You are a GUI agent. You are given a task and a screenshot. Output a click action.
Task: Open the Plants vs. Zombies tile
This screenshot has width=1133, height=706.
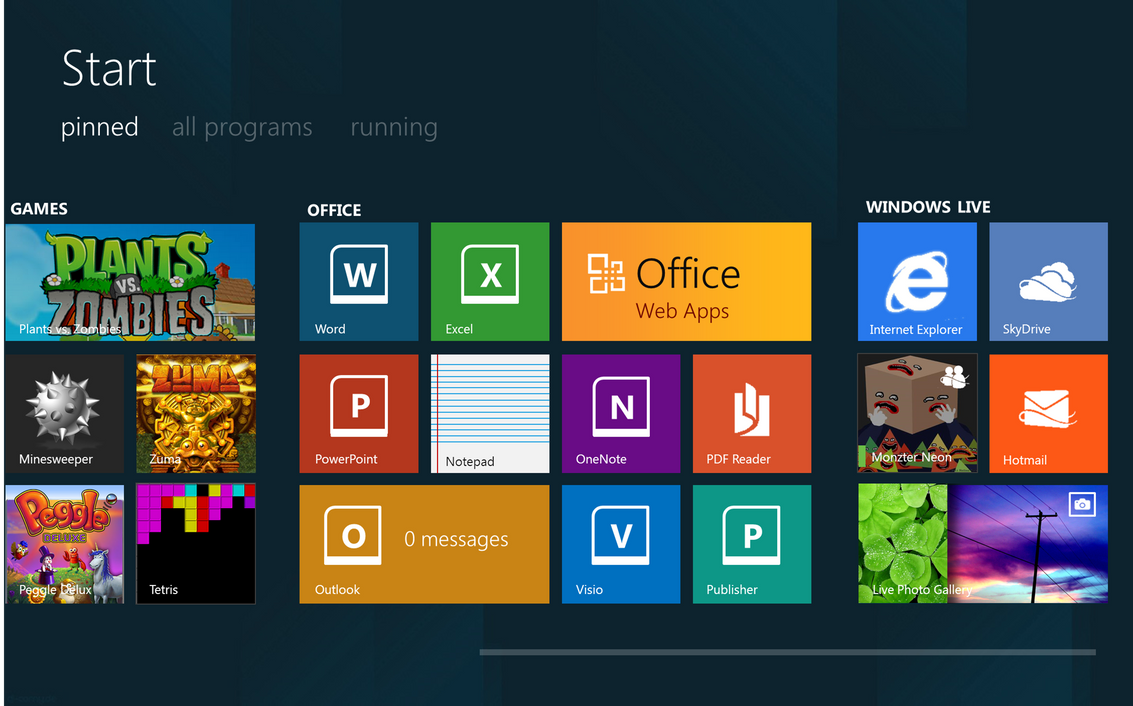point(130,282)
